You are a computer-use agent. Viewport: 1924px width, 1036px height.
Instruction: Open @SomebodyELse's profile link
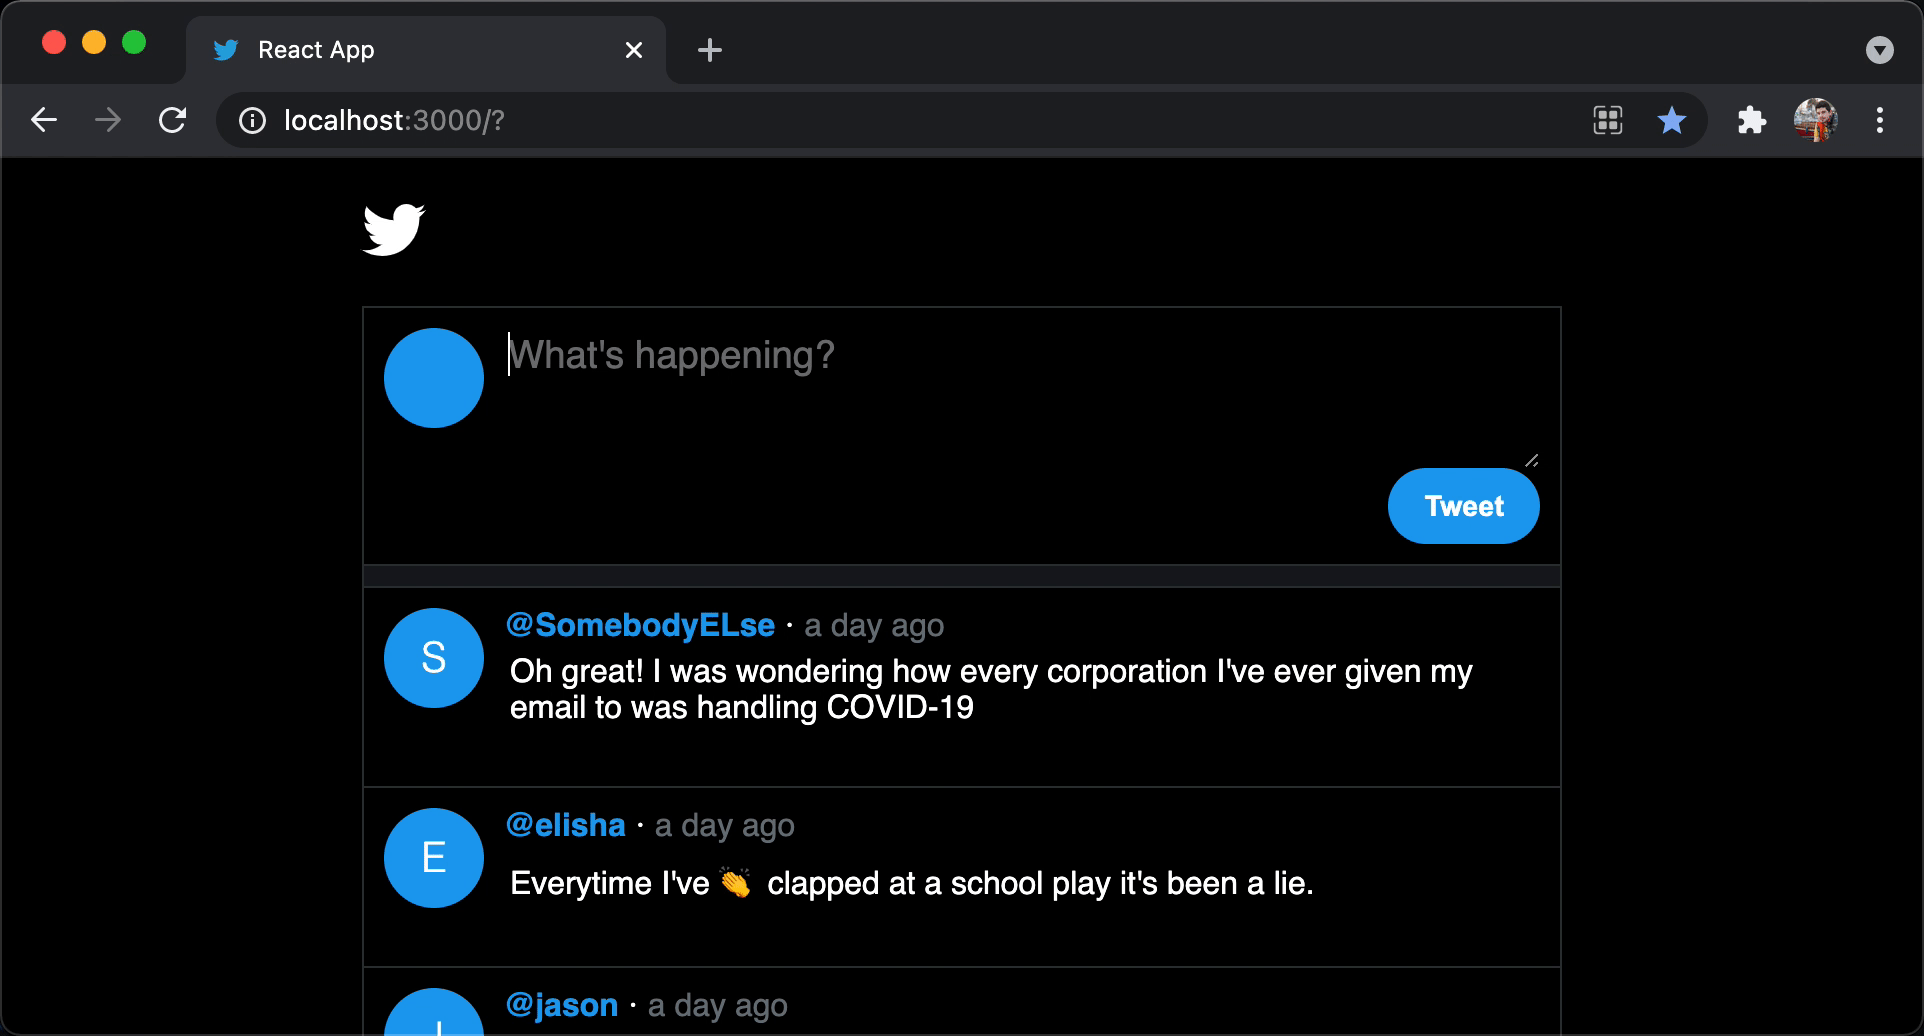point(640,624)
